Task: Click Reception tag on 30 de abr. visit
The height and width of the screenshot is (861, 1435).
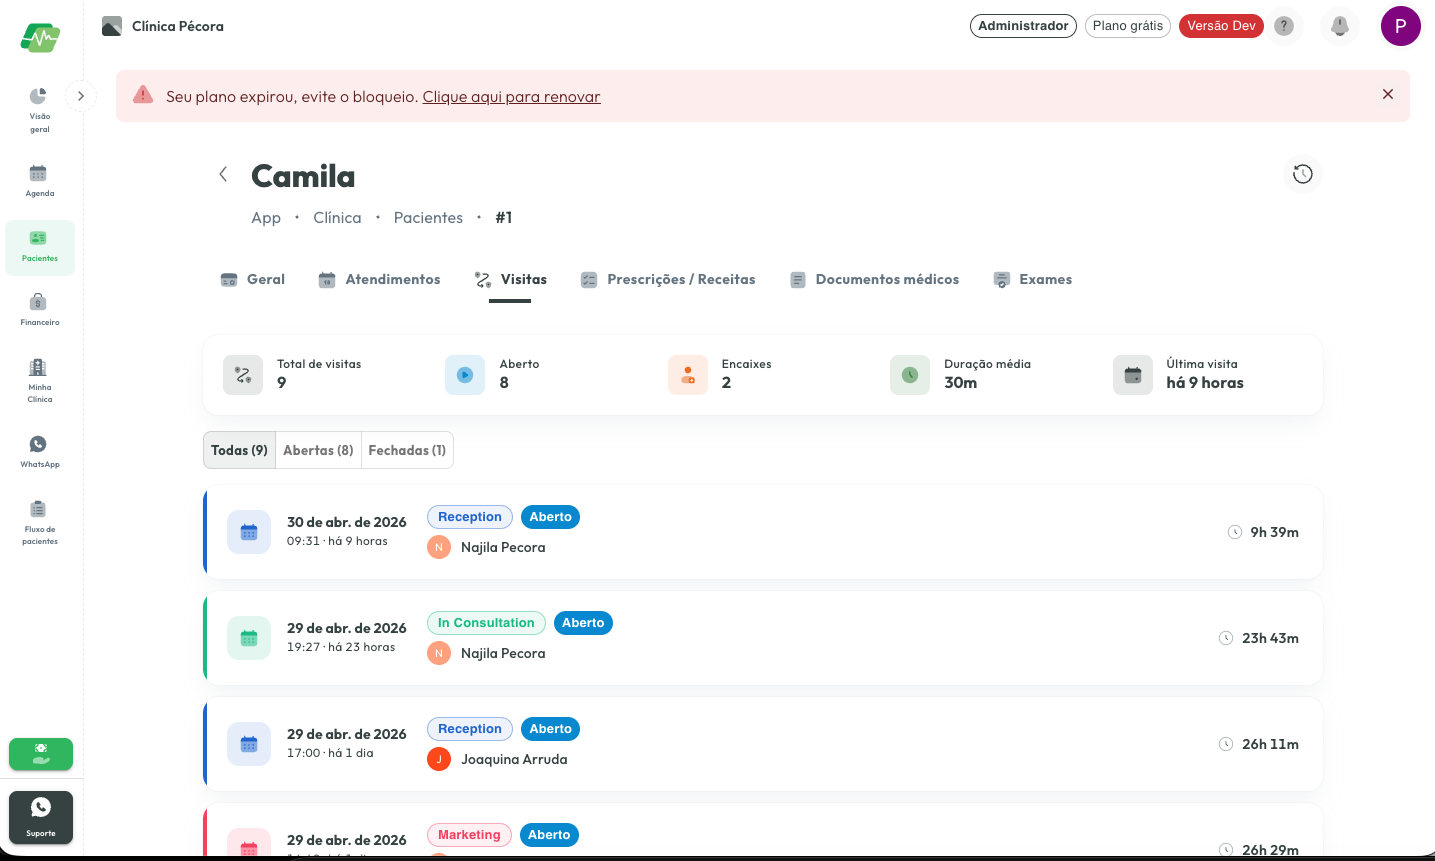Action: 470,517
